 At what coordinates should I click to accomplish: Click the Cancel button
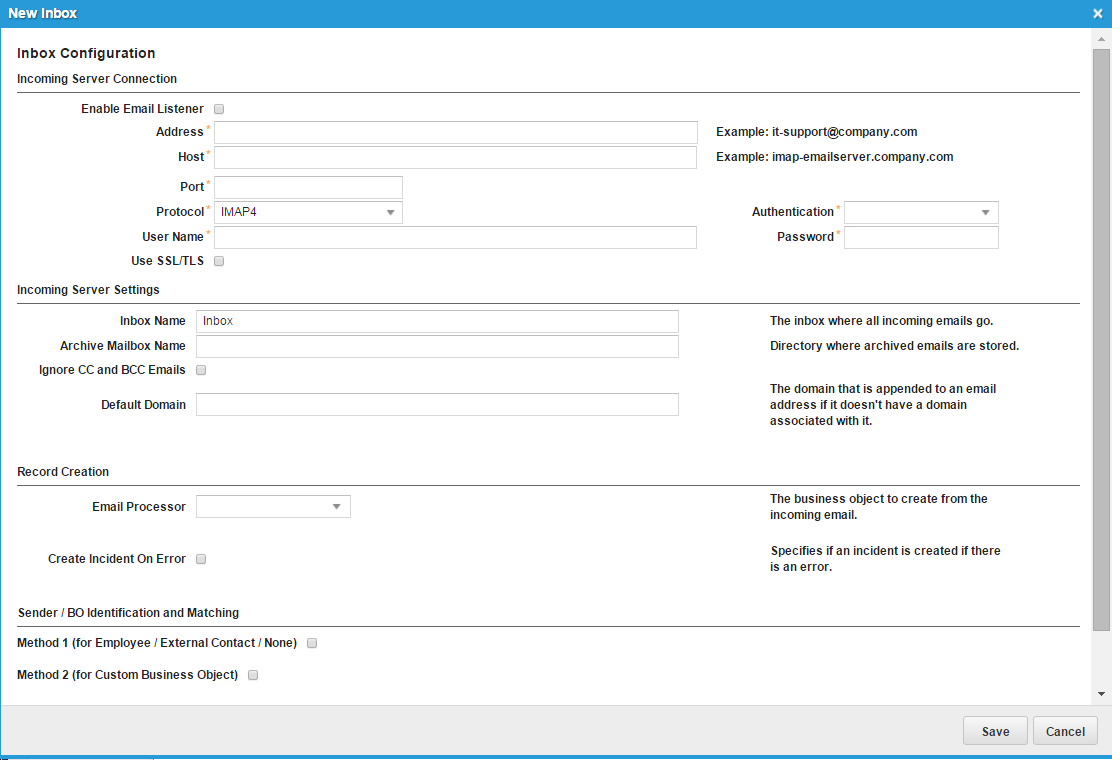tap(1065, 730)
